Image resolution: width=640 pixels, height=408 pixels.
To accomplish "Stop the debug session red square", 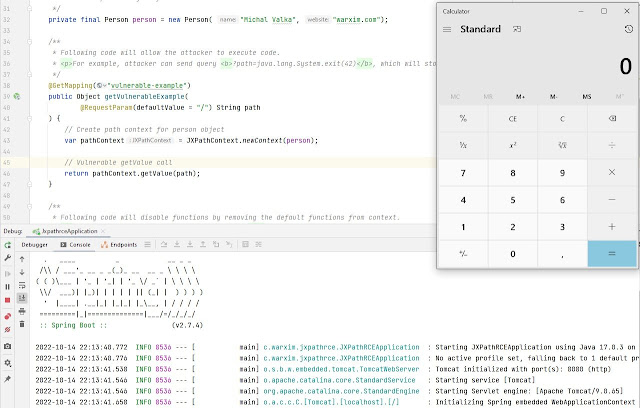I will pos(7,300).
